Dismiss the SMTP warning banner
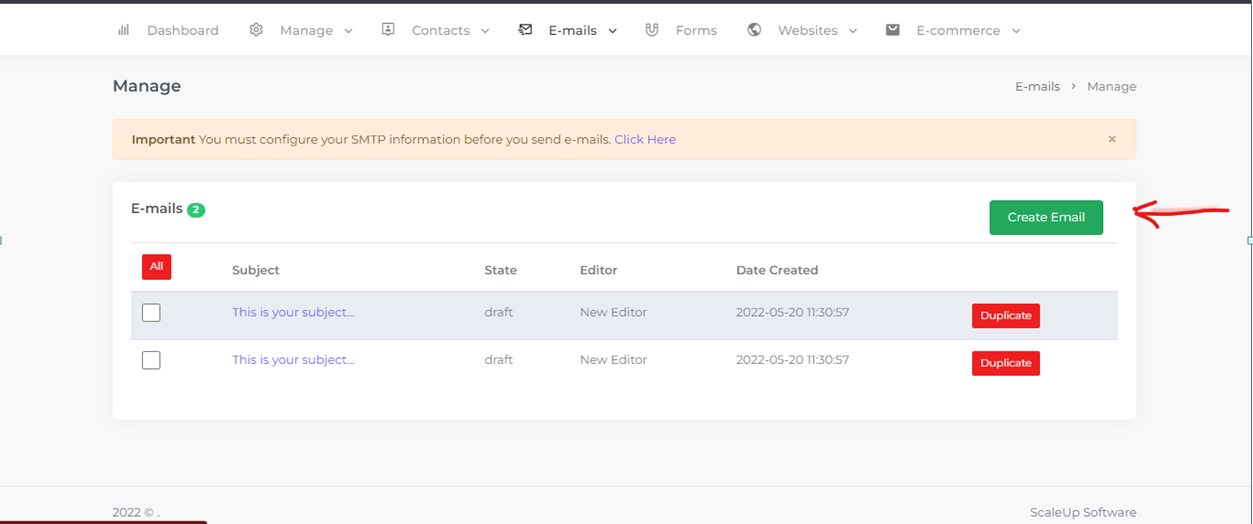The height and width of the screenshot is (524, 1253). coord(1112,139)
